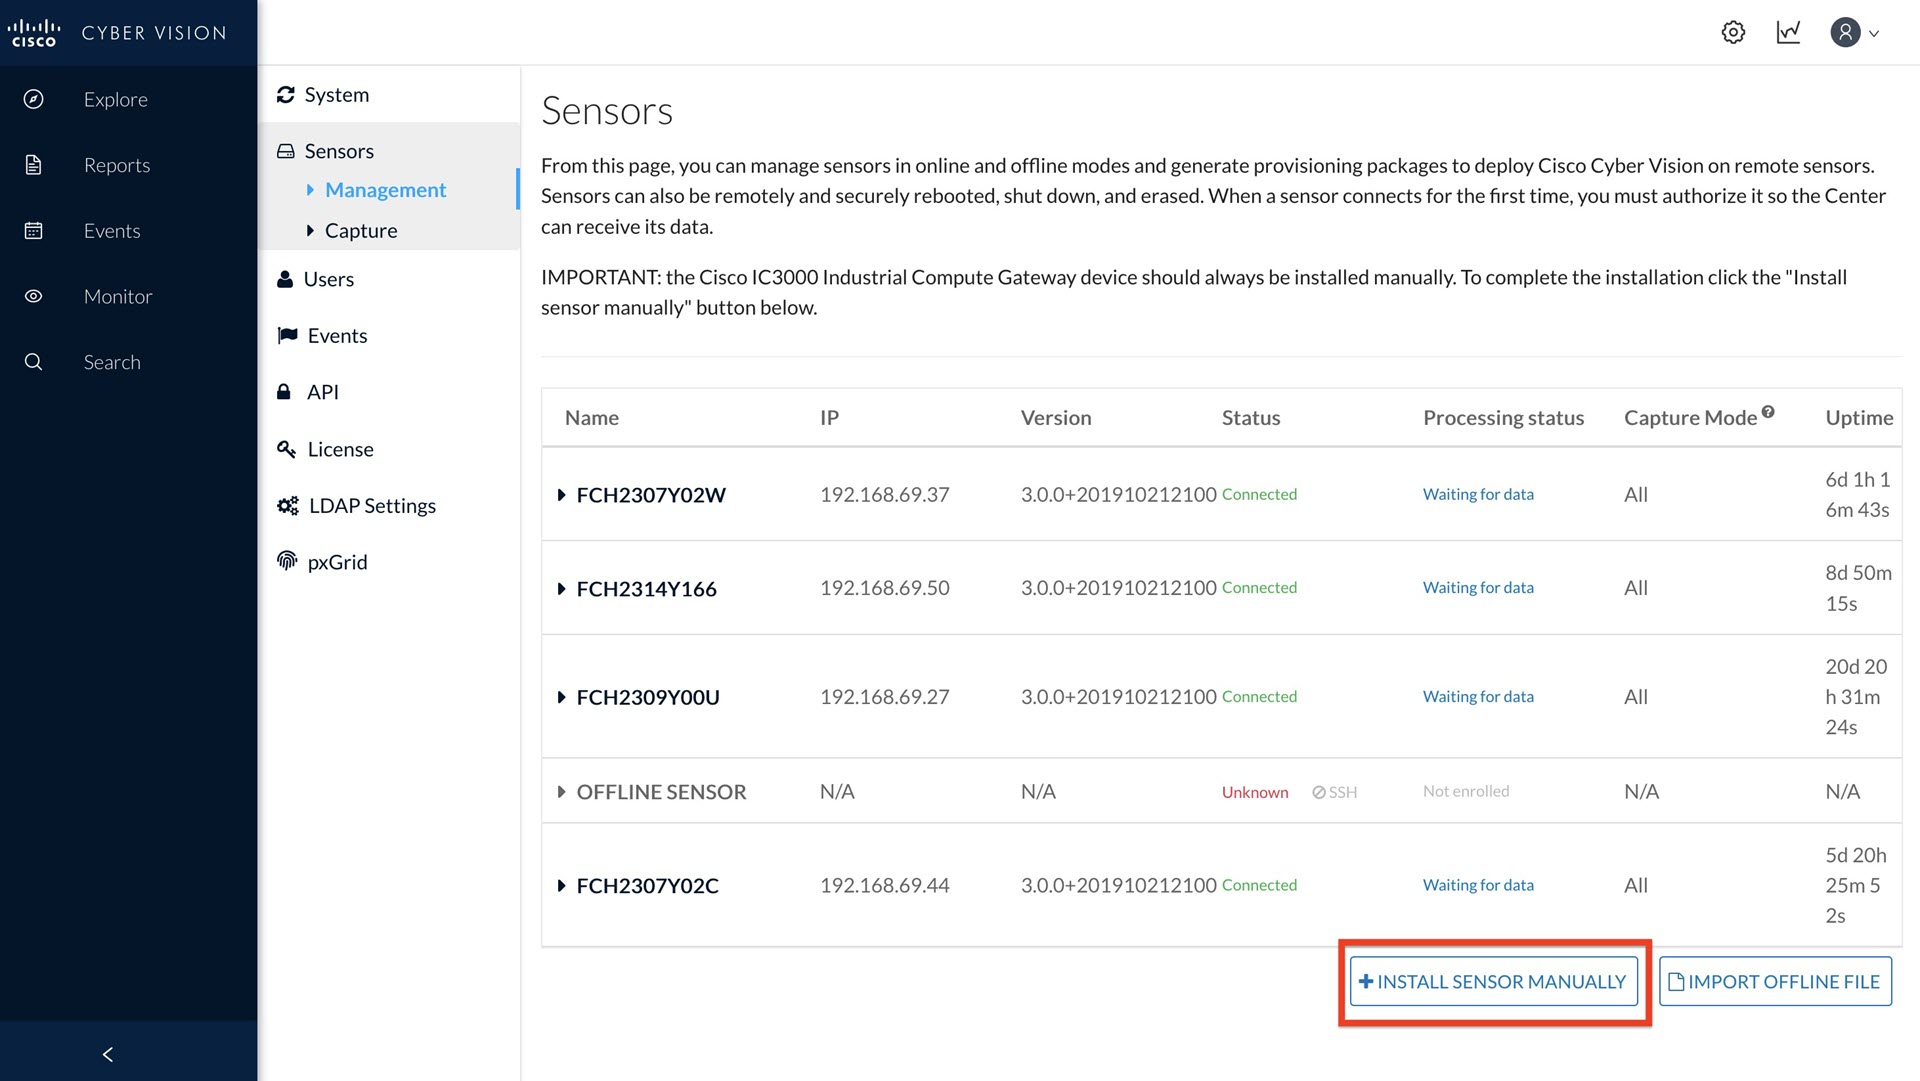1920x1081 pixels.
Task: Open the License admin section
Action: [341, 449]
